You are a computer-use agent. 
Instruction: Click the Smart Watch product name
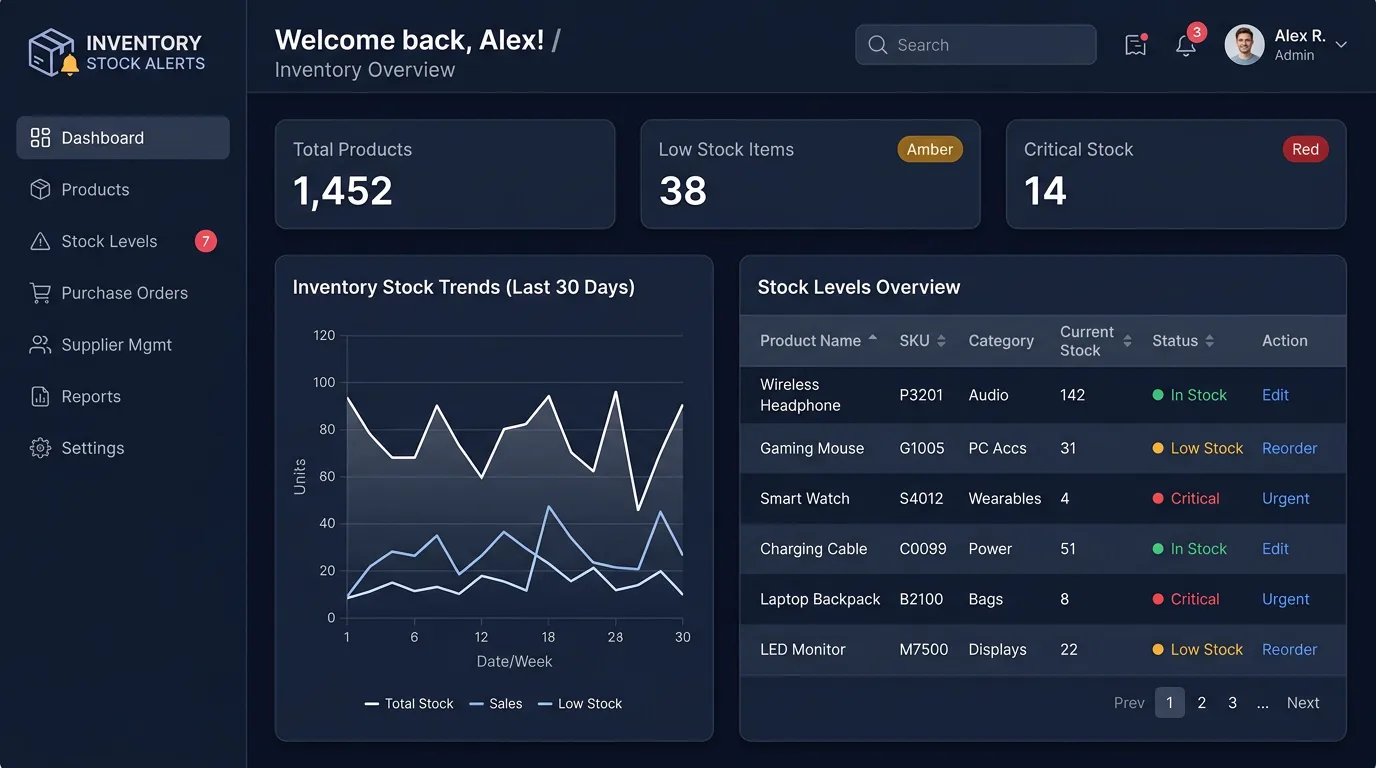(x=805, y=499)
